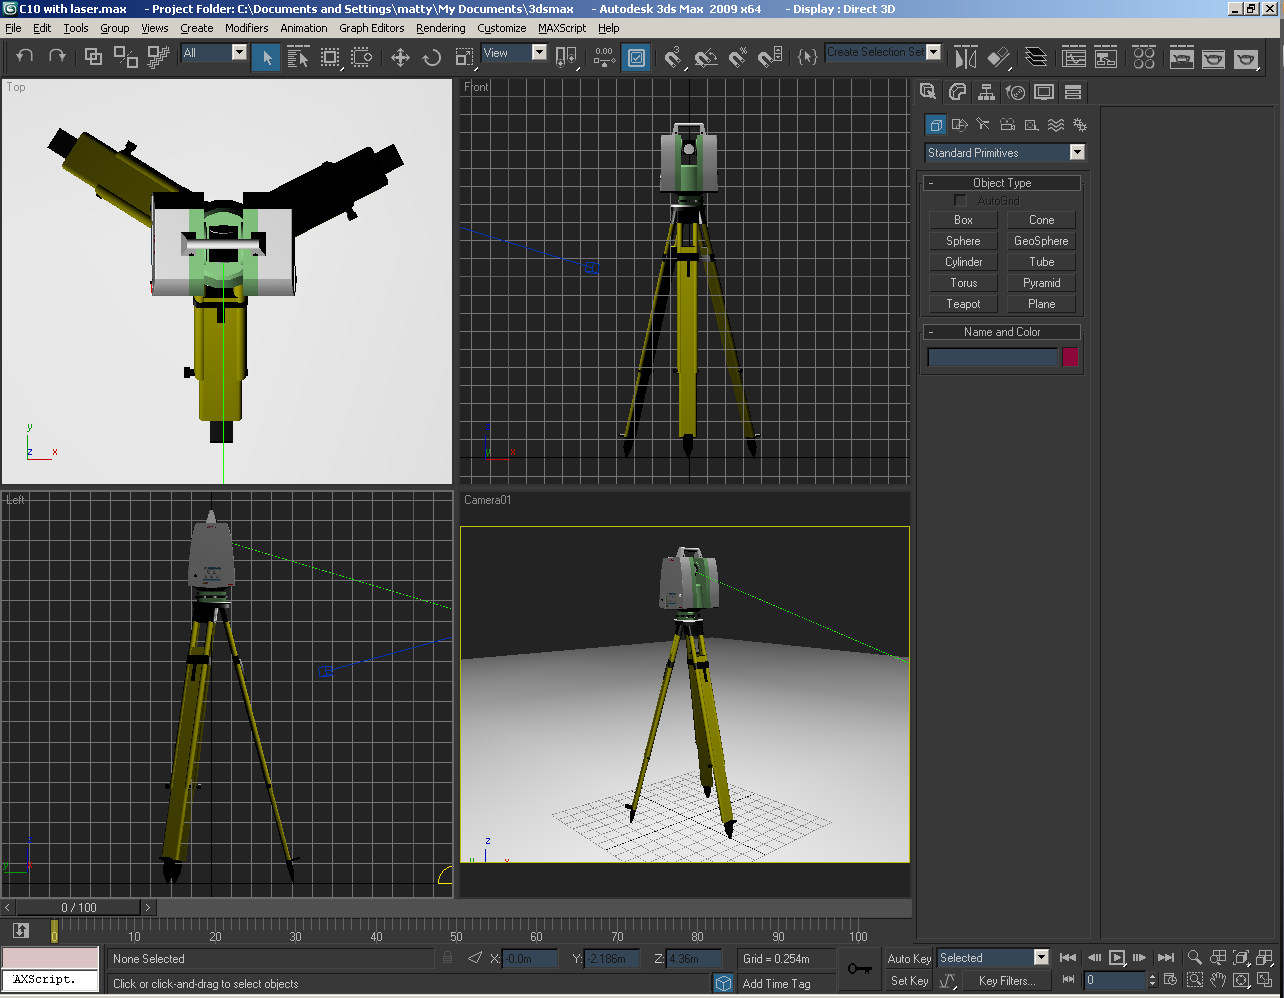
Task: Toggle the Spinner Snap button
Action: 770,57
